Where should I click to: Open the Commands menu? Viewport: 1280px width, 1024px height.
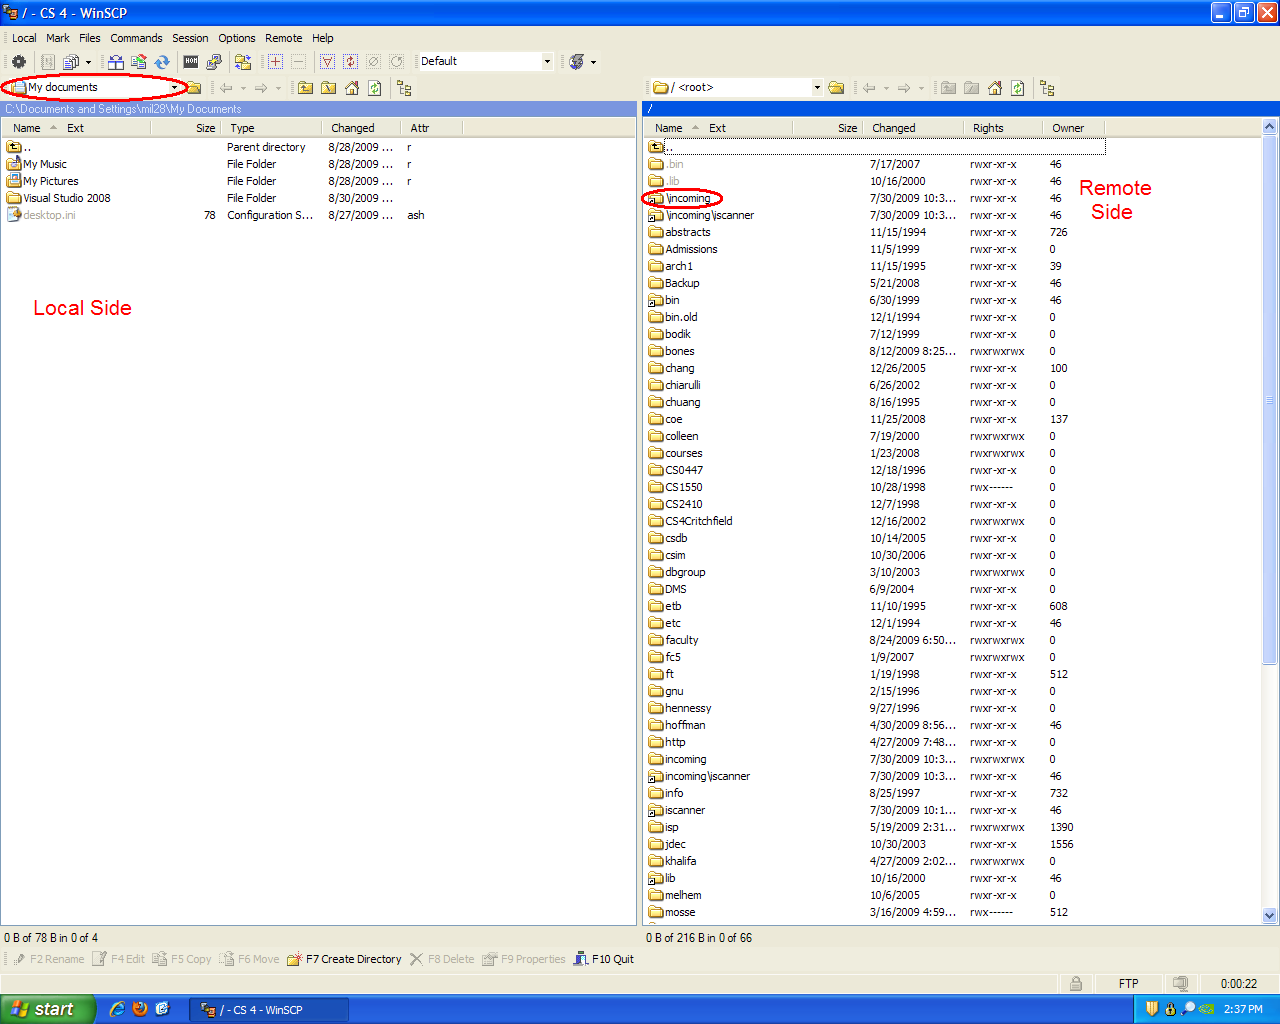(136, 38)
